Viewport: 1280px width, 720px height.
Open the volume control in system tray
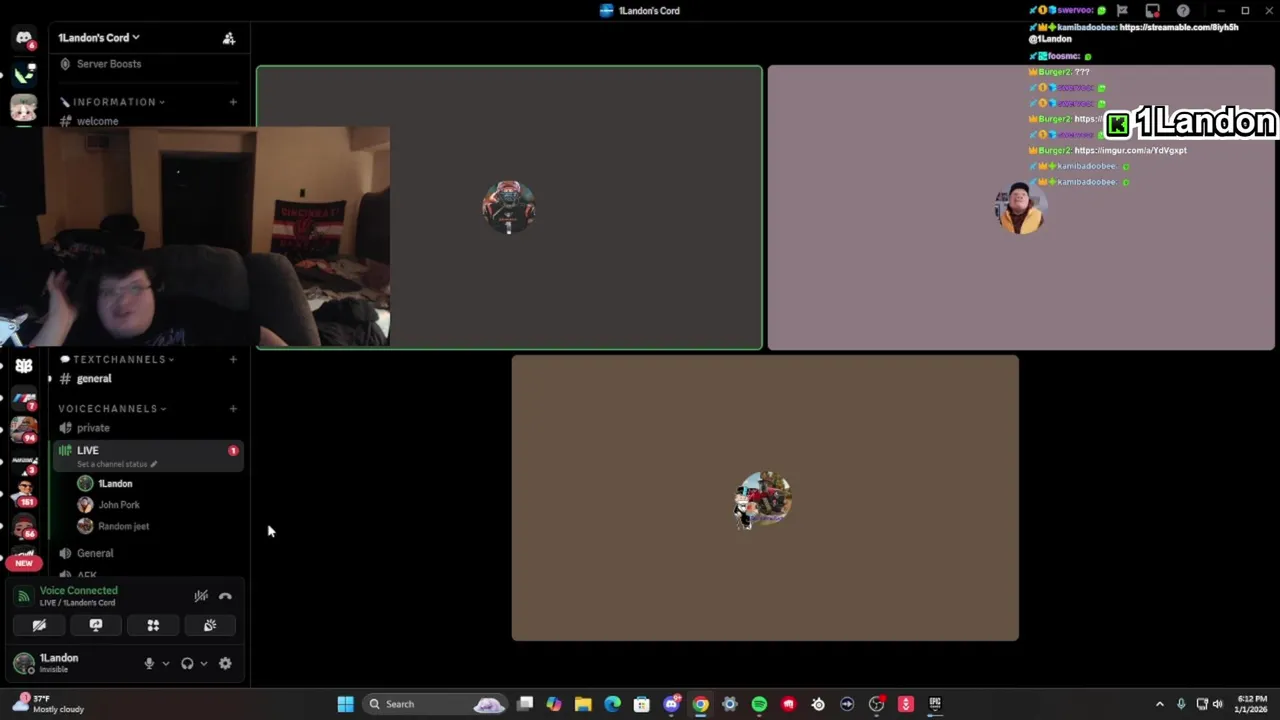(1218, 704)
